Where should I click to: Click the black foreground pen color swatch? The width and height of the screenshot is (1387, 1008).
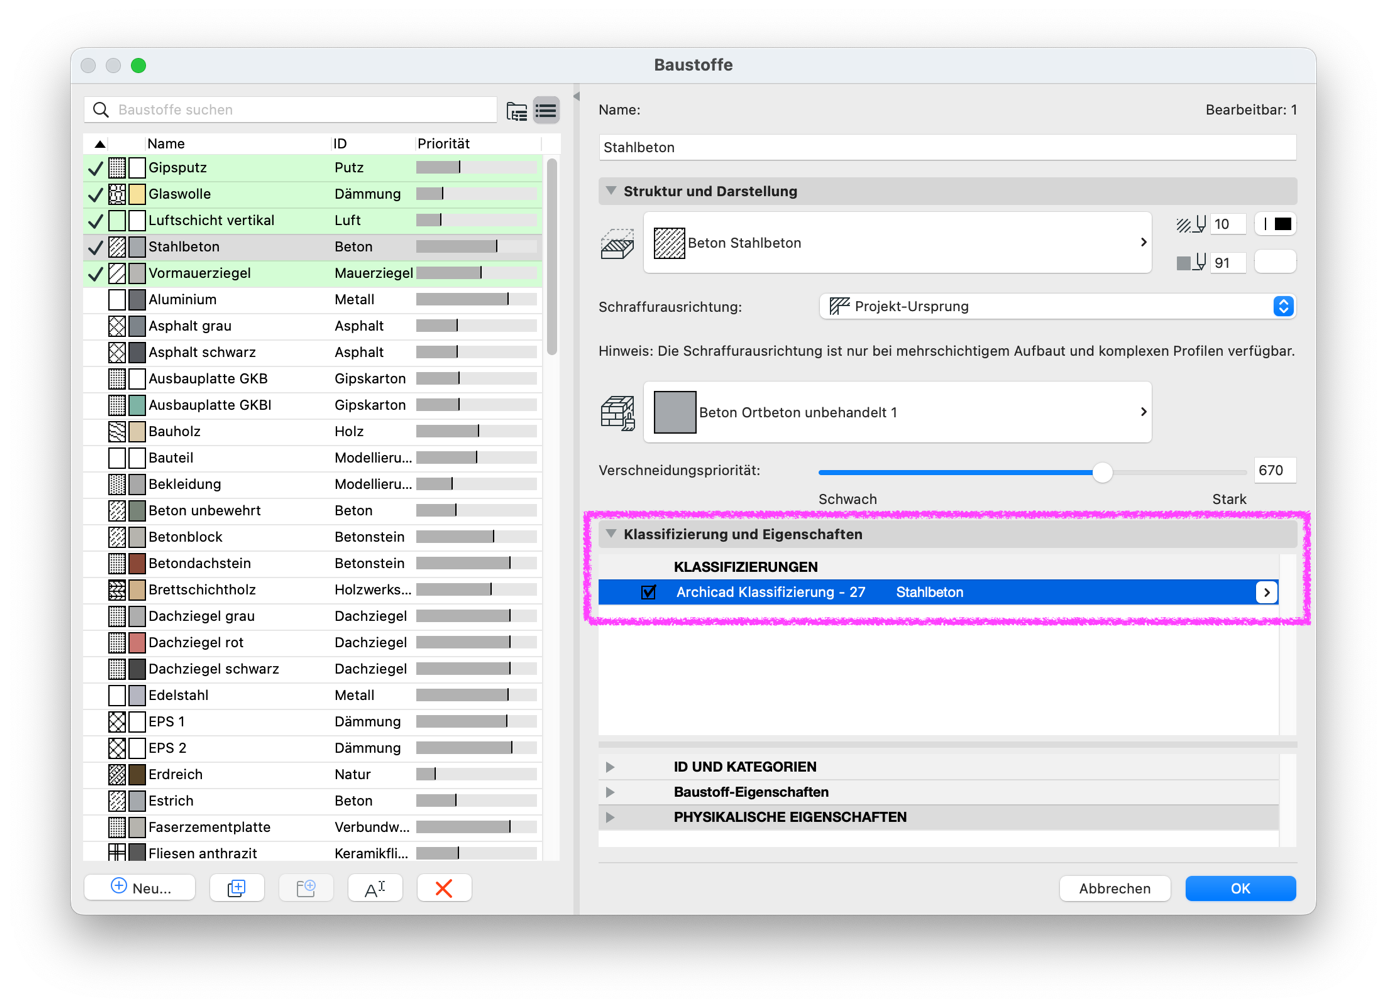tap(1276, 224)
